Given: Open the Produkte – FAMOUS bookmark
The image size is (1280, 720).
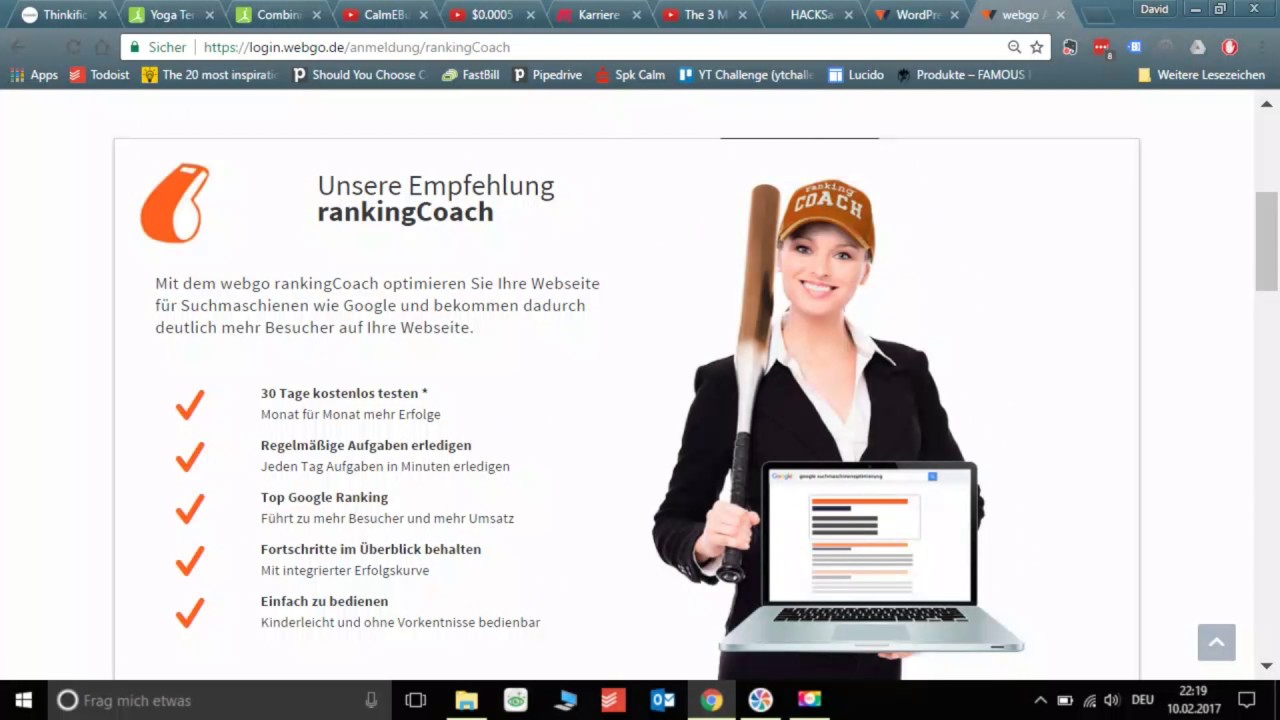Looking at the screenshot, I should coord(961,75).
